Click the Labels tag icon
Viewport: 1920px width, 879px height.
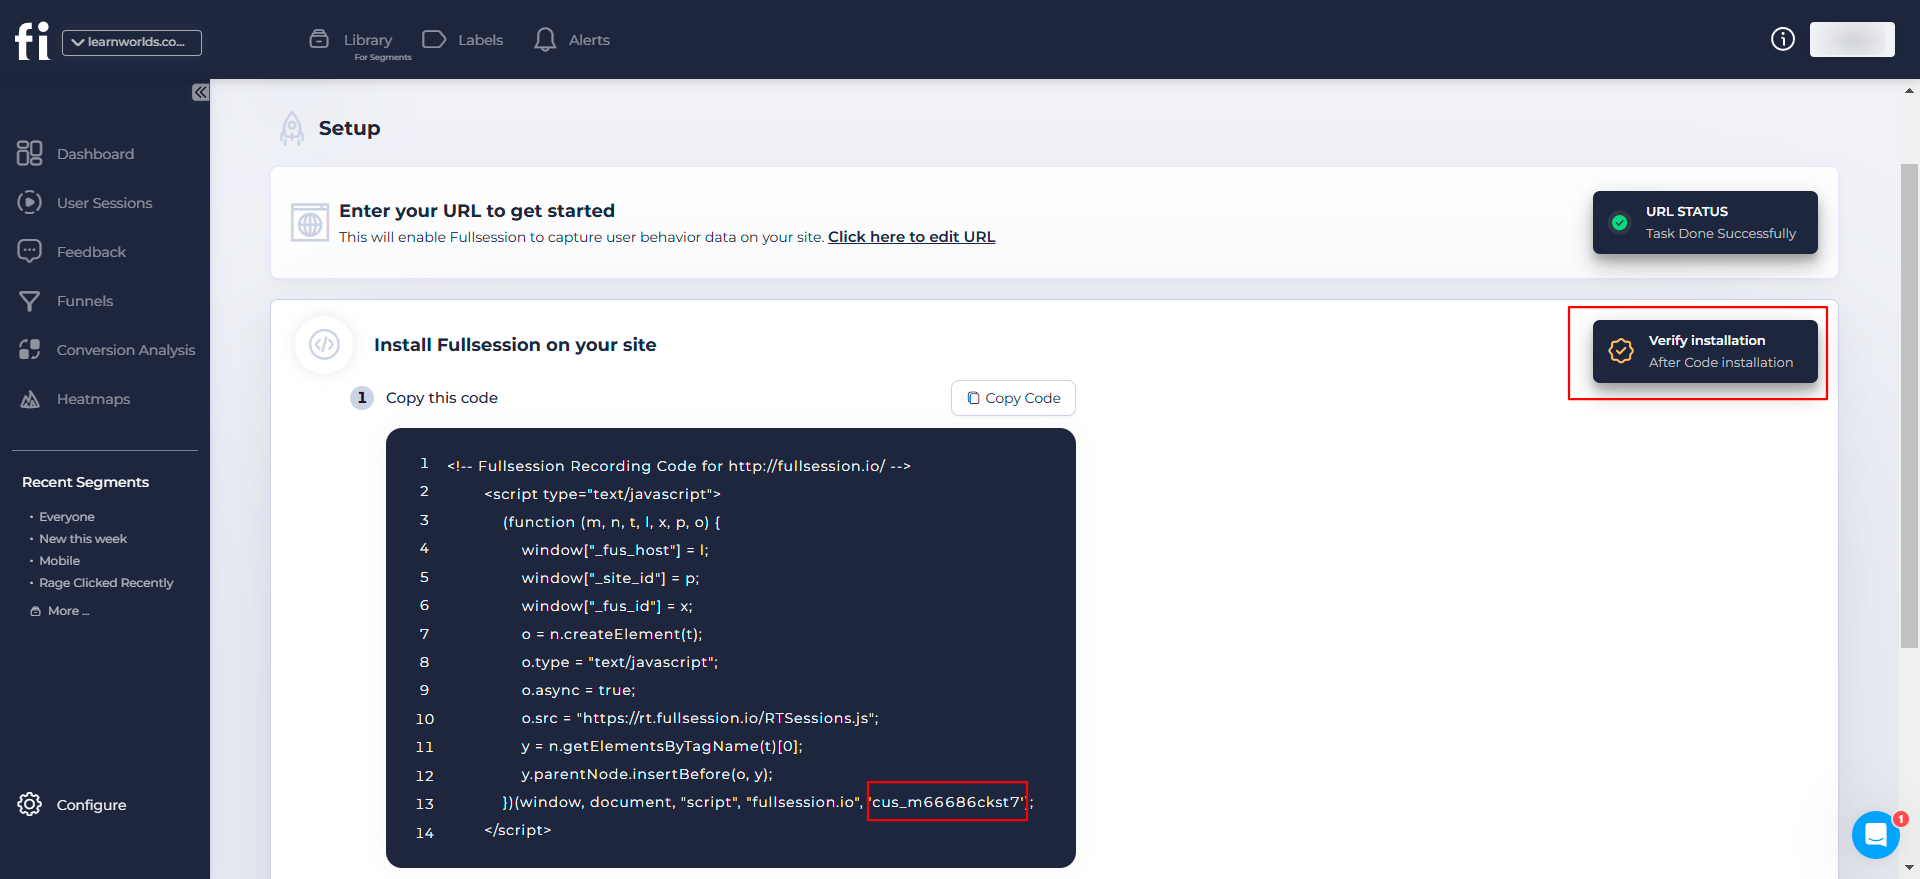(x=434, y=39)
